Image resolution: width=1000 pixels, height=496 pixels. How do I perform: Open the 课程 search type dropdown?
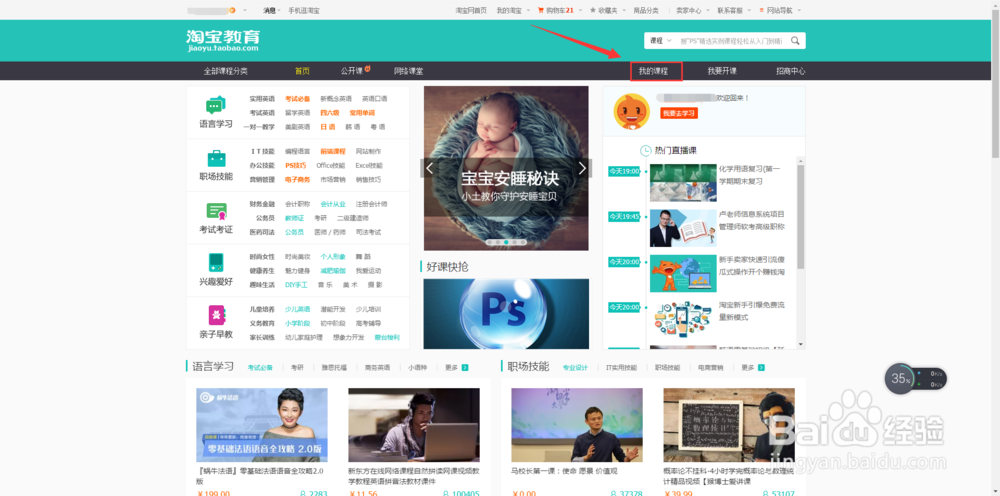pyautogui.click(x=661, y=41)
